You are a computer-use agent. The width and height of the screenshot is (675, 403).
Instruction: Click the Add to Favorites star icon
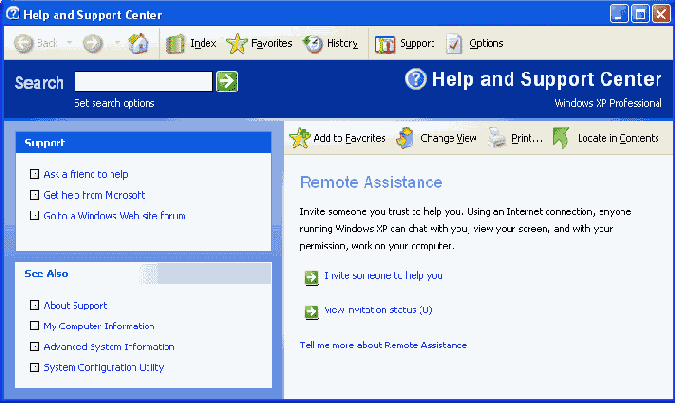300,138
